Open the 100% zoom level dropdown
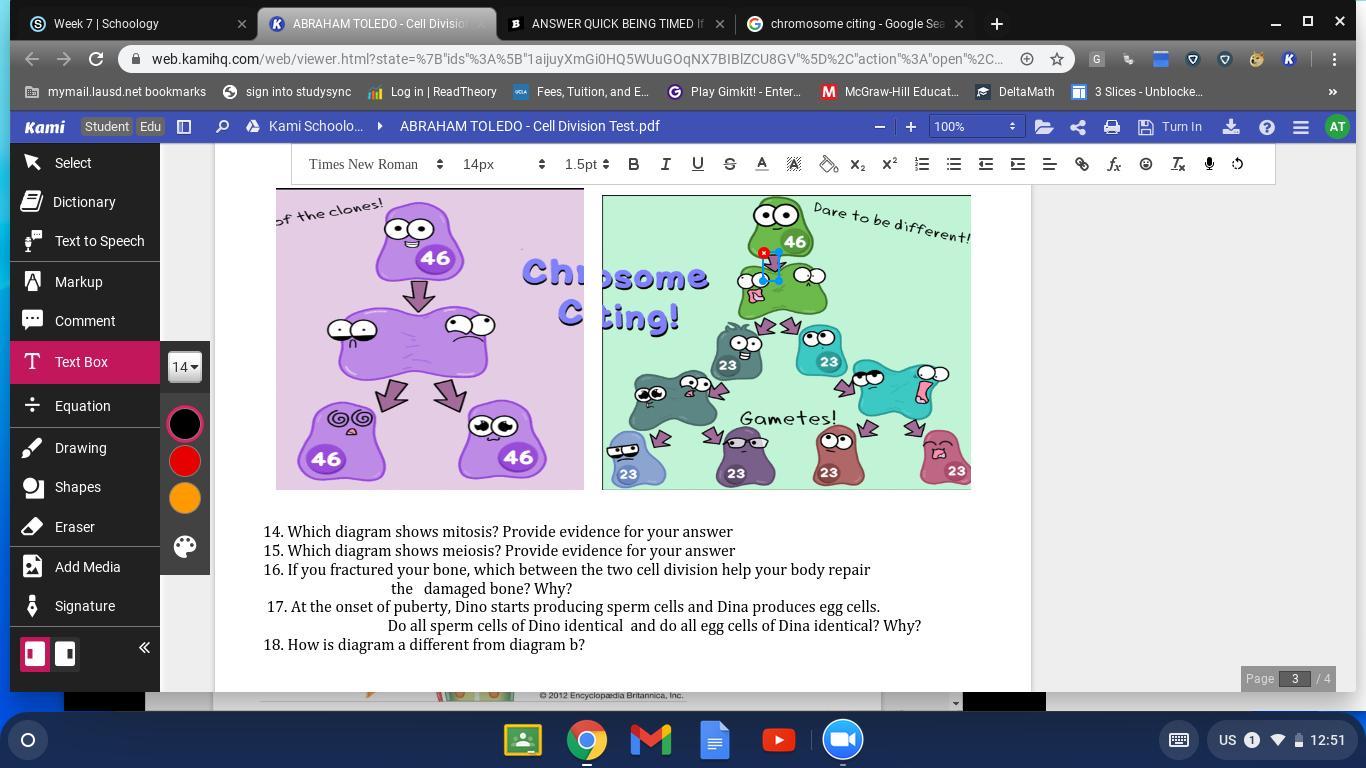1366x768 pixels. click(x=973, y=127)
